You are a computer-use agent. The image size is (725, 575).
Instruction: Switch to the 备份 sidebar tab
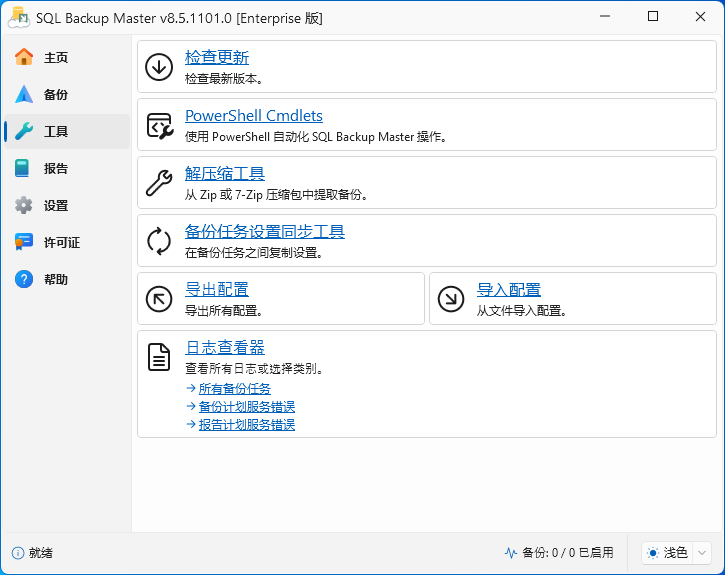[68, 94]
